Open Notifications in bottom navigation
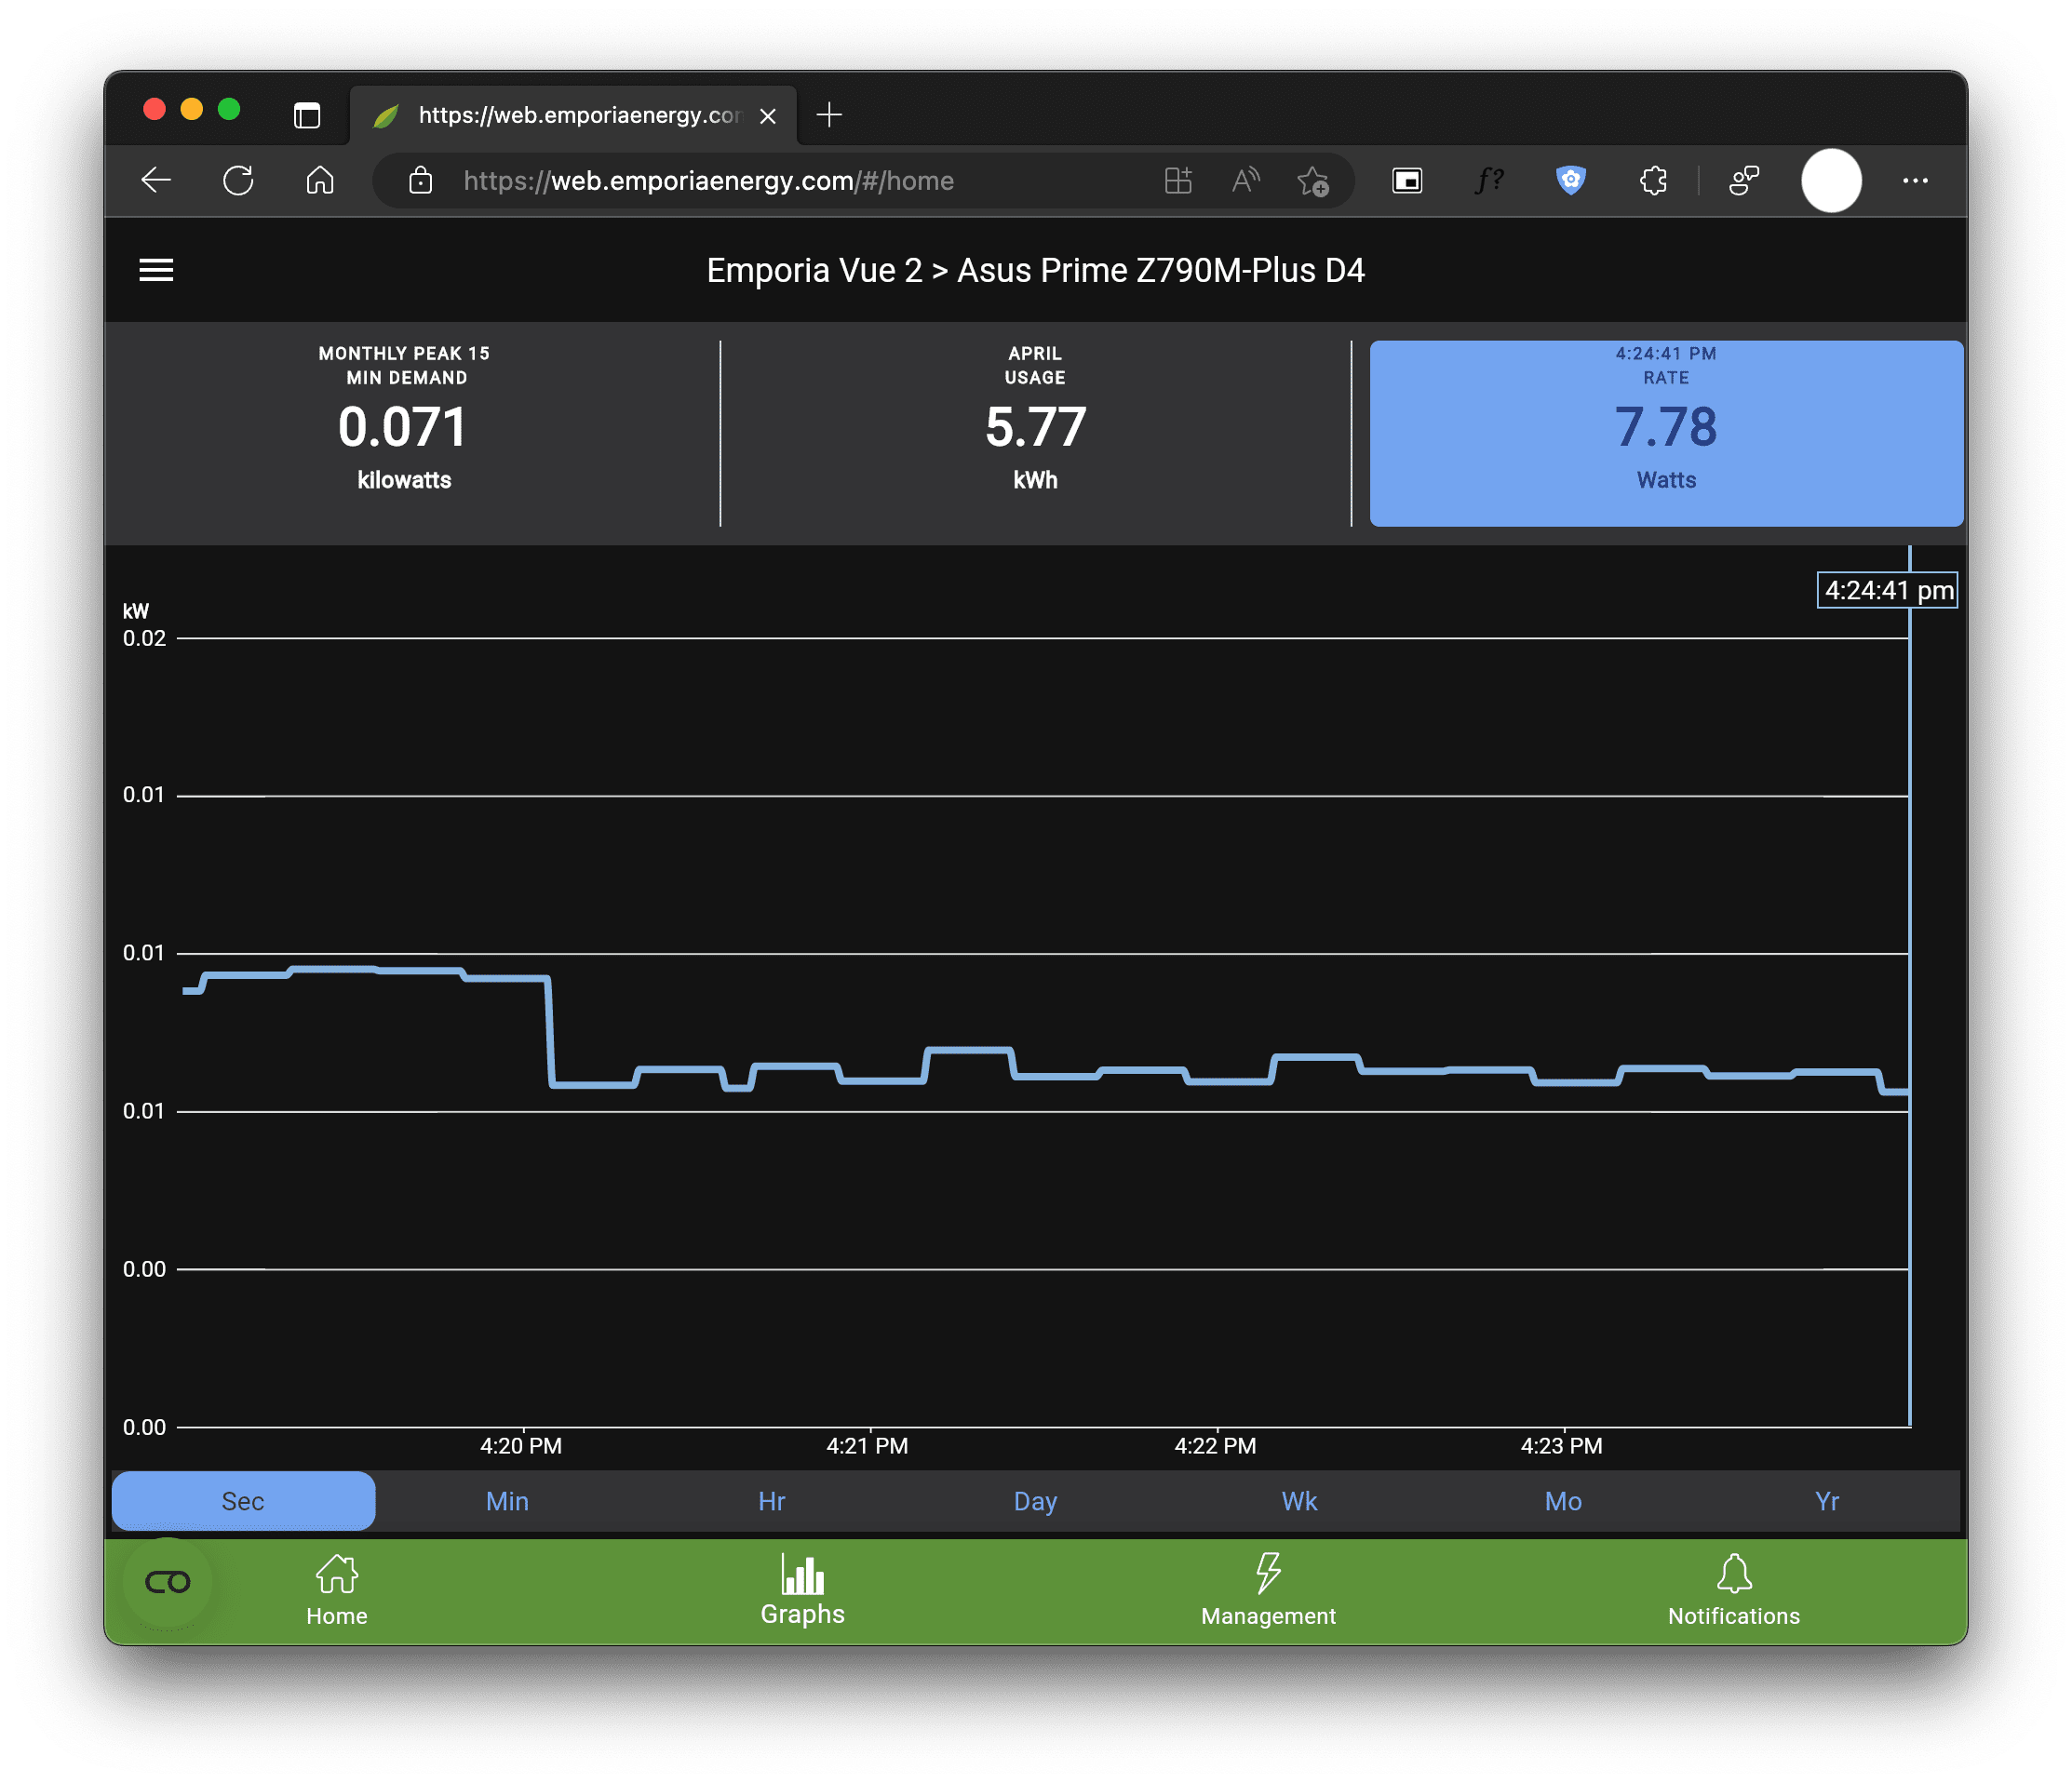This screenshot has width=2072, height=1783. pyautogui.click(x=1733, y=1591)
